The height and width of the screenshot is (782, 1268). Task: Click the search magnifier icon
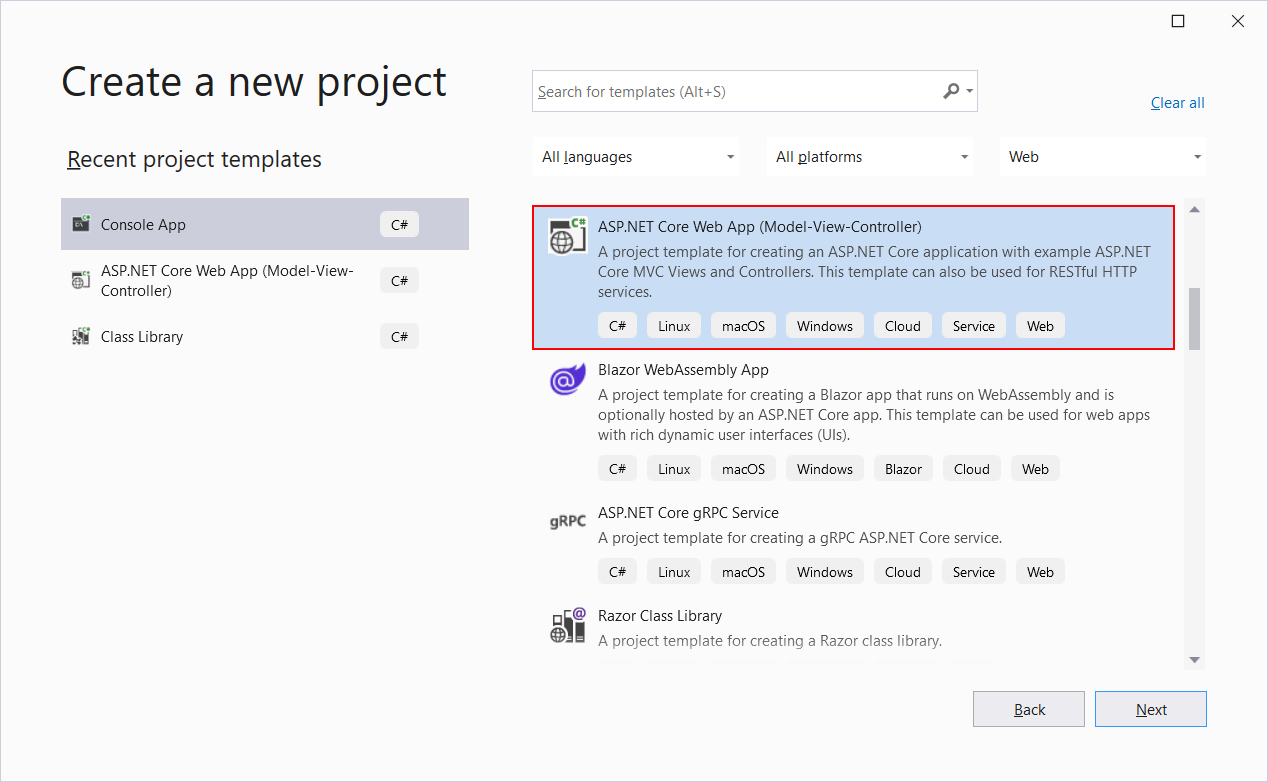(x=950, y=90)
